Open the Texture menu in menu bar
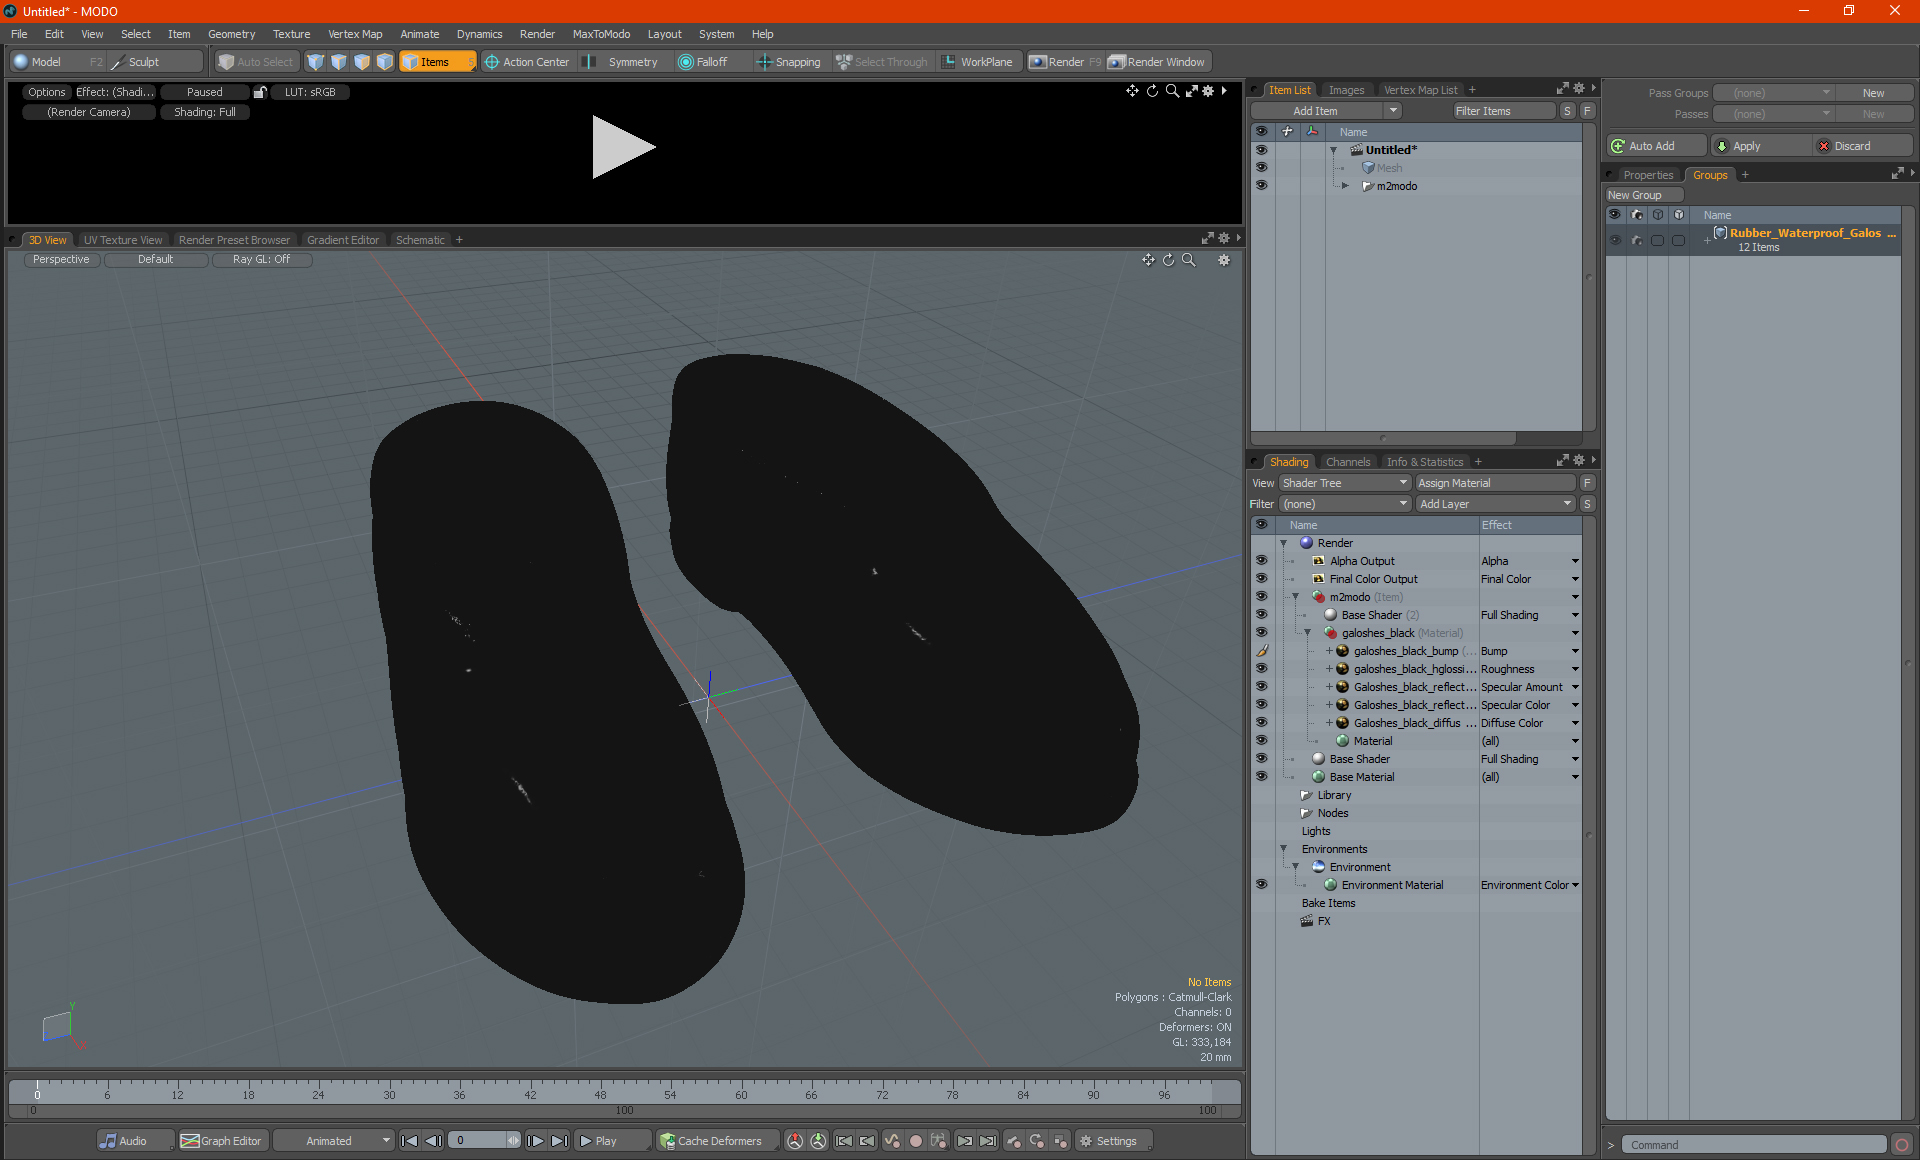 (289, 33)
